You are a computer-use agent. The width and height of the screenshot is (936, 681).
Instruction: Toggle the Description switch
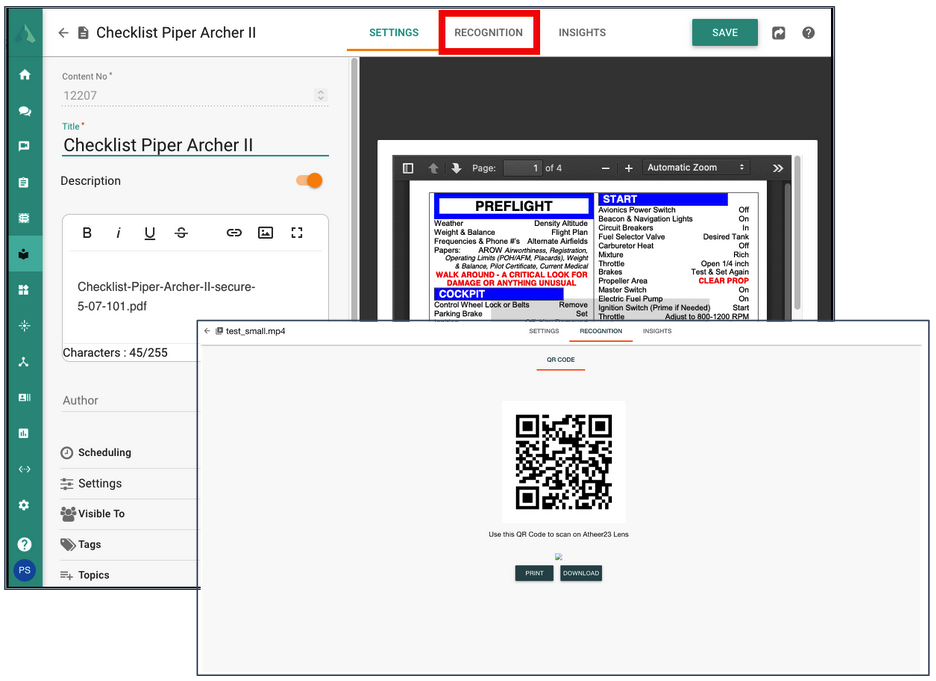(x=309, y=180)
